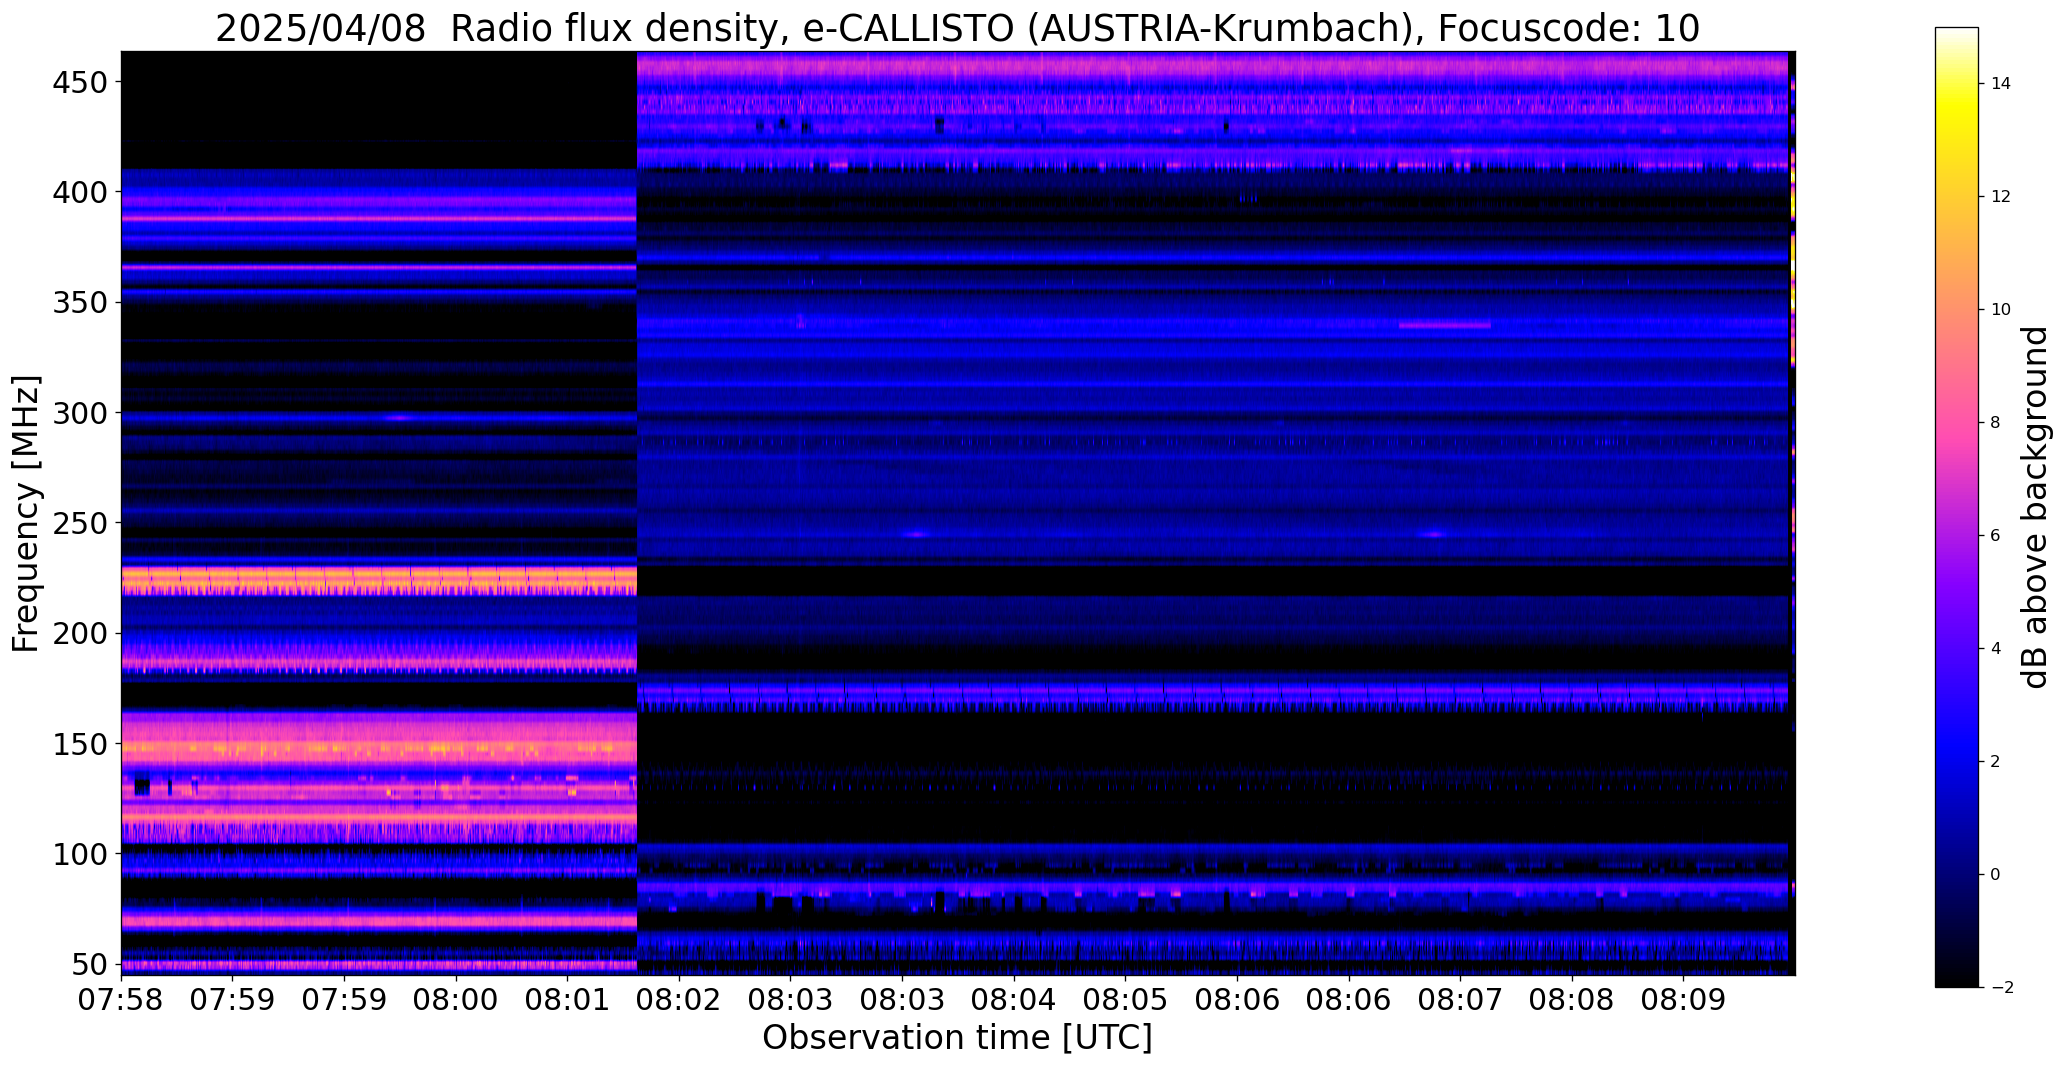The height and width of the screenshot is (1067, 2066).
Task: Click the colorbar tick label −2
Action: pyautogui.click(x=2002, y=988)
